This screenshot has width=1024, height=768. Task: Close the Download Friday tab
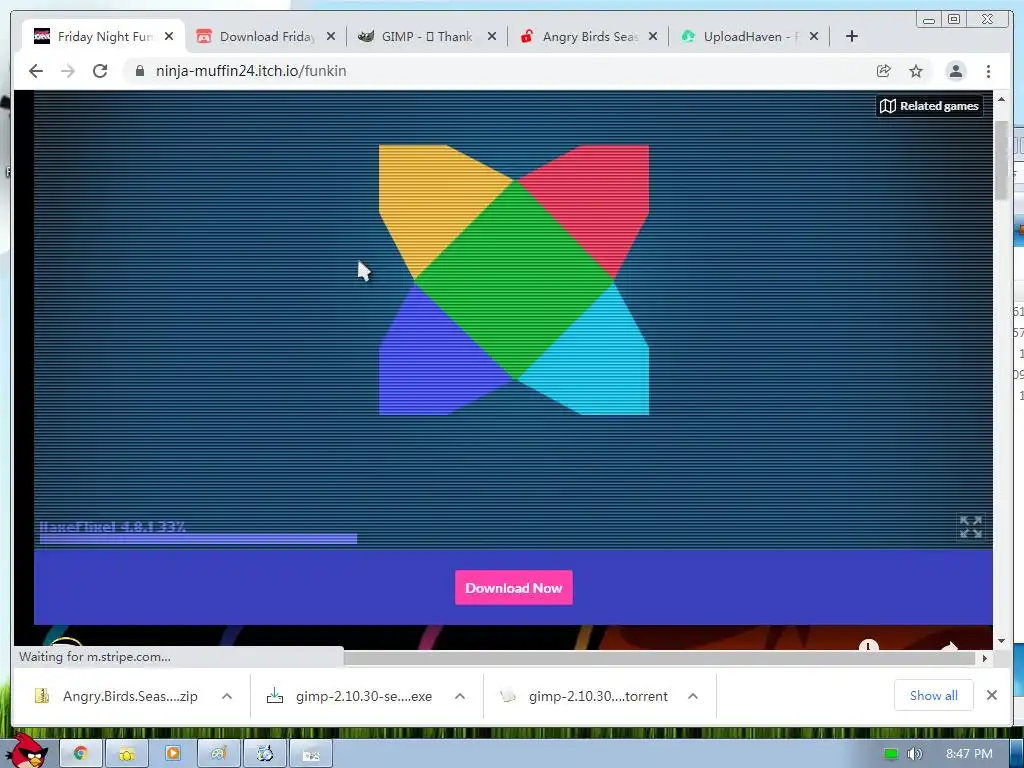331,37
